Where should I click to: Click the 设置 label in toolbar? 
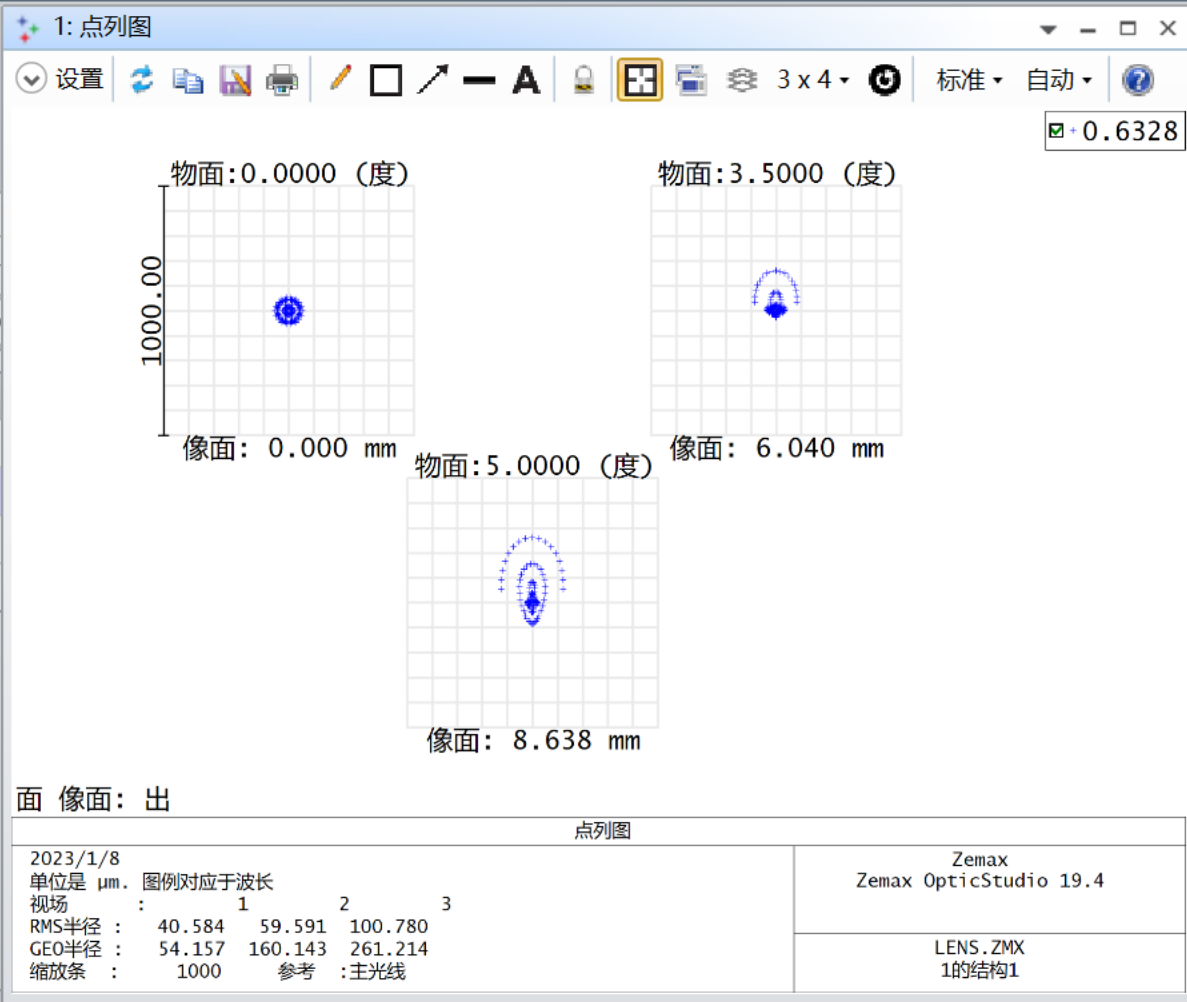[79, 79]
